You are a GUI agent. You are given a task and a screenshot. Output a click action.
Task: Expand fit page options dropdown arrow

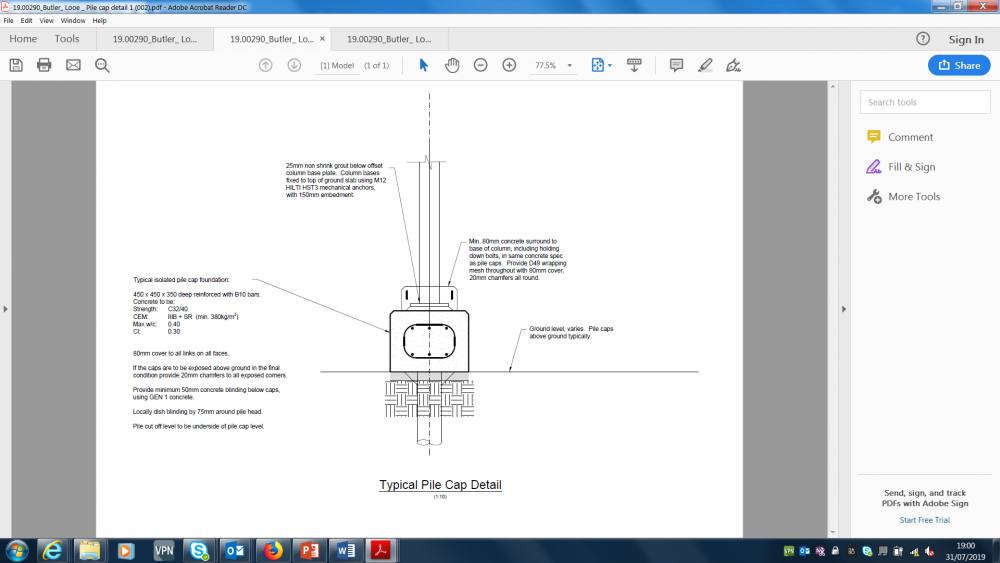(610, 66)
